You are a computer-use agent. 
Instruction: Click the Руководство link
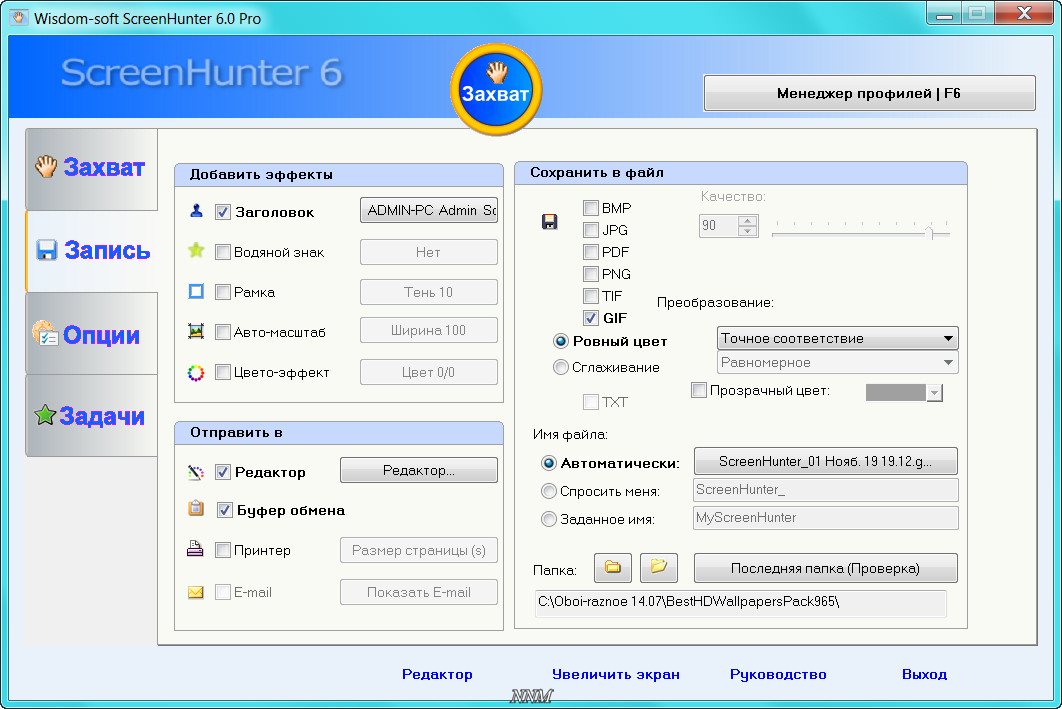(x=778, y=674)
